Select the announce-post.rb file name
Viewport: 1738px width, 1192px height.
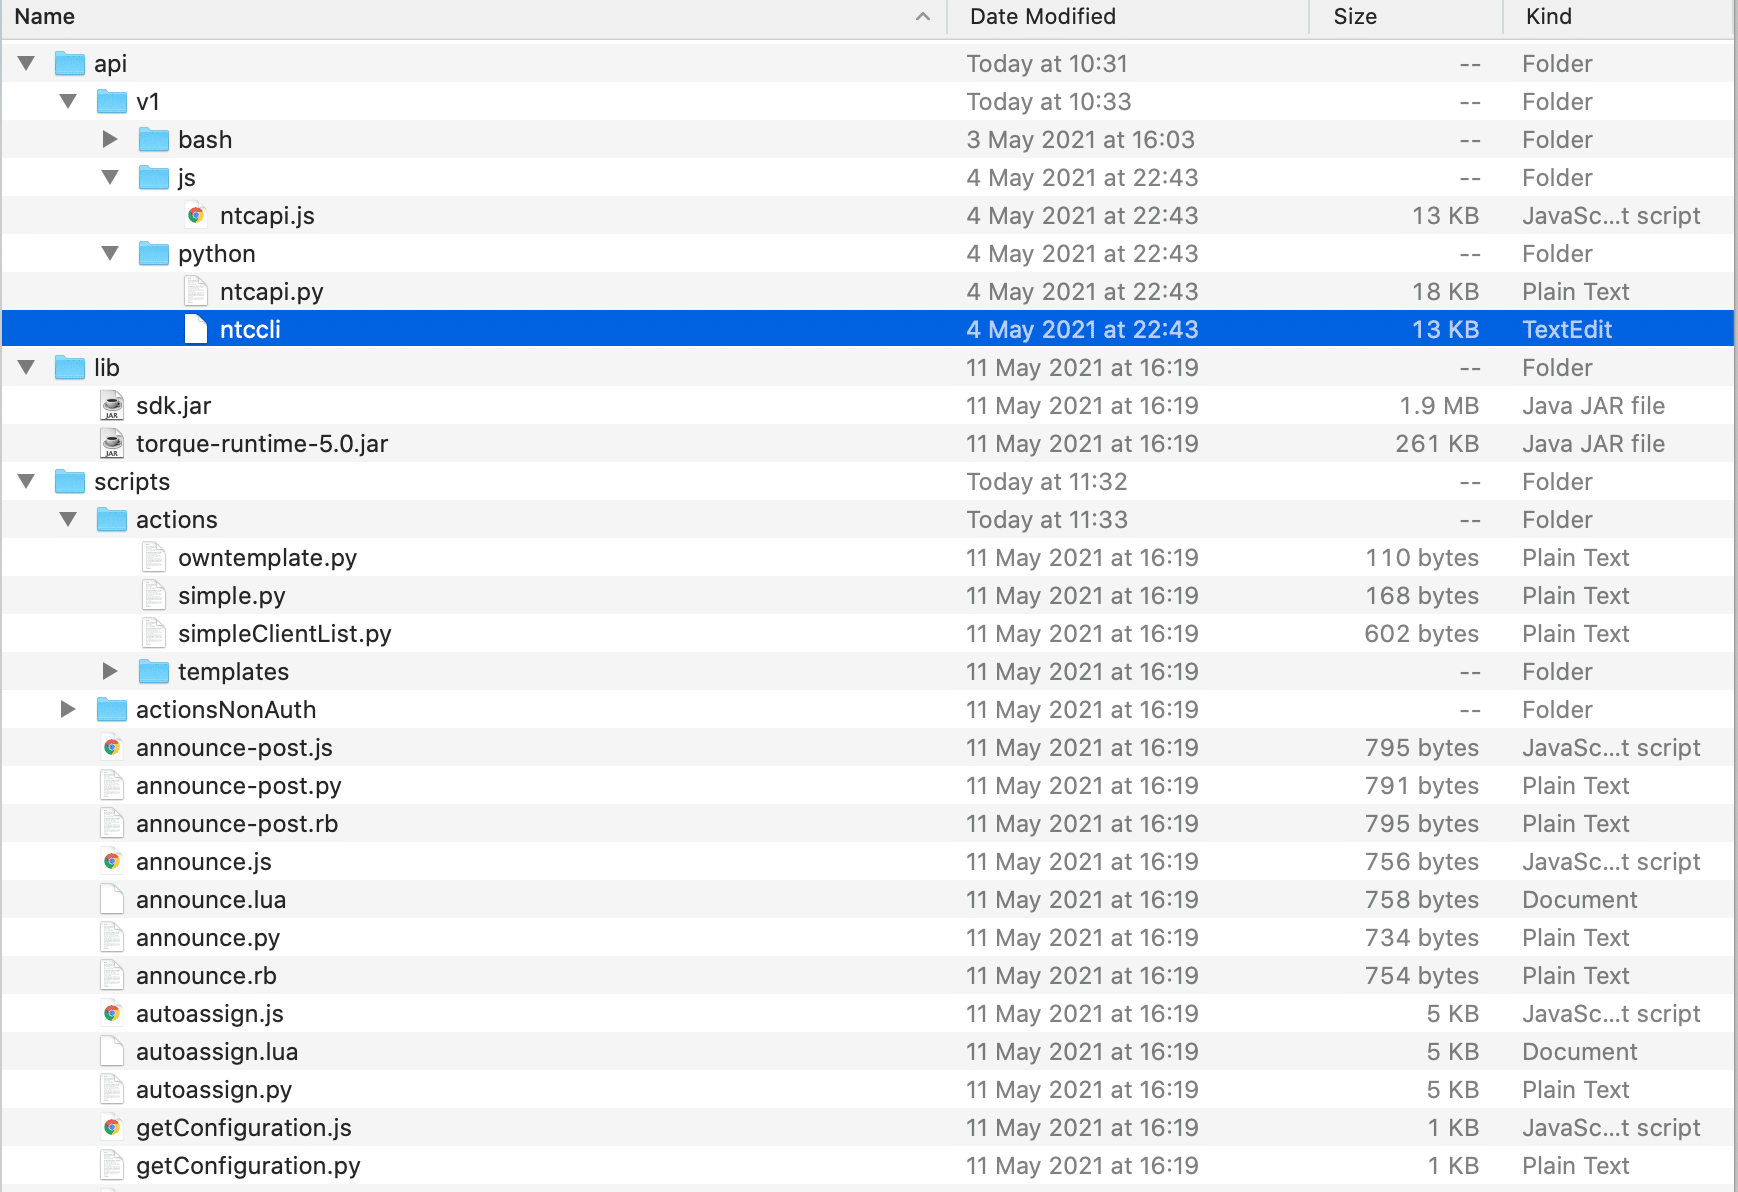pyautogui.click(x=237, y=824)
